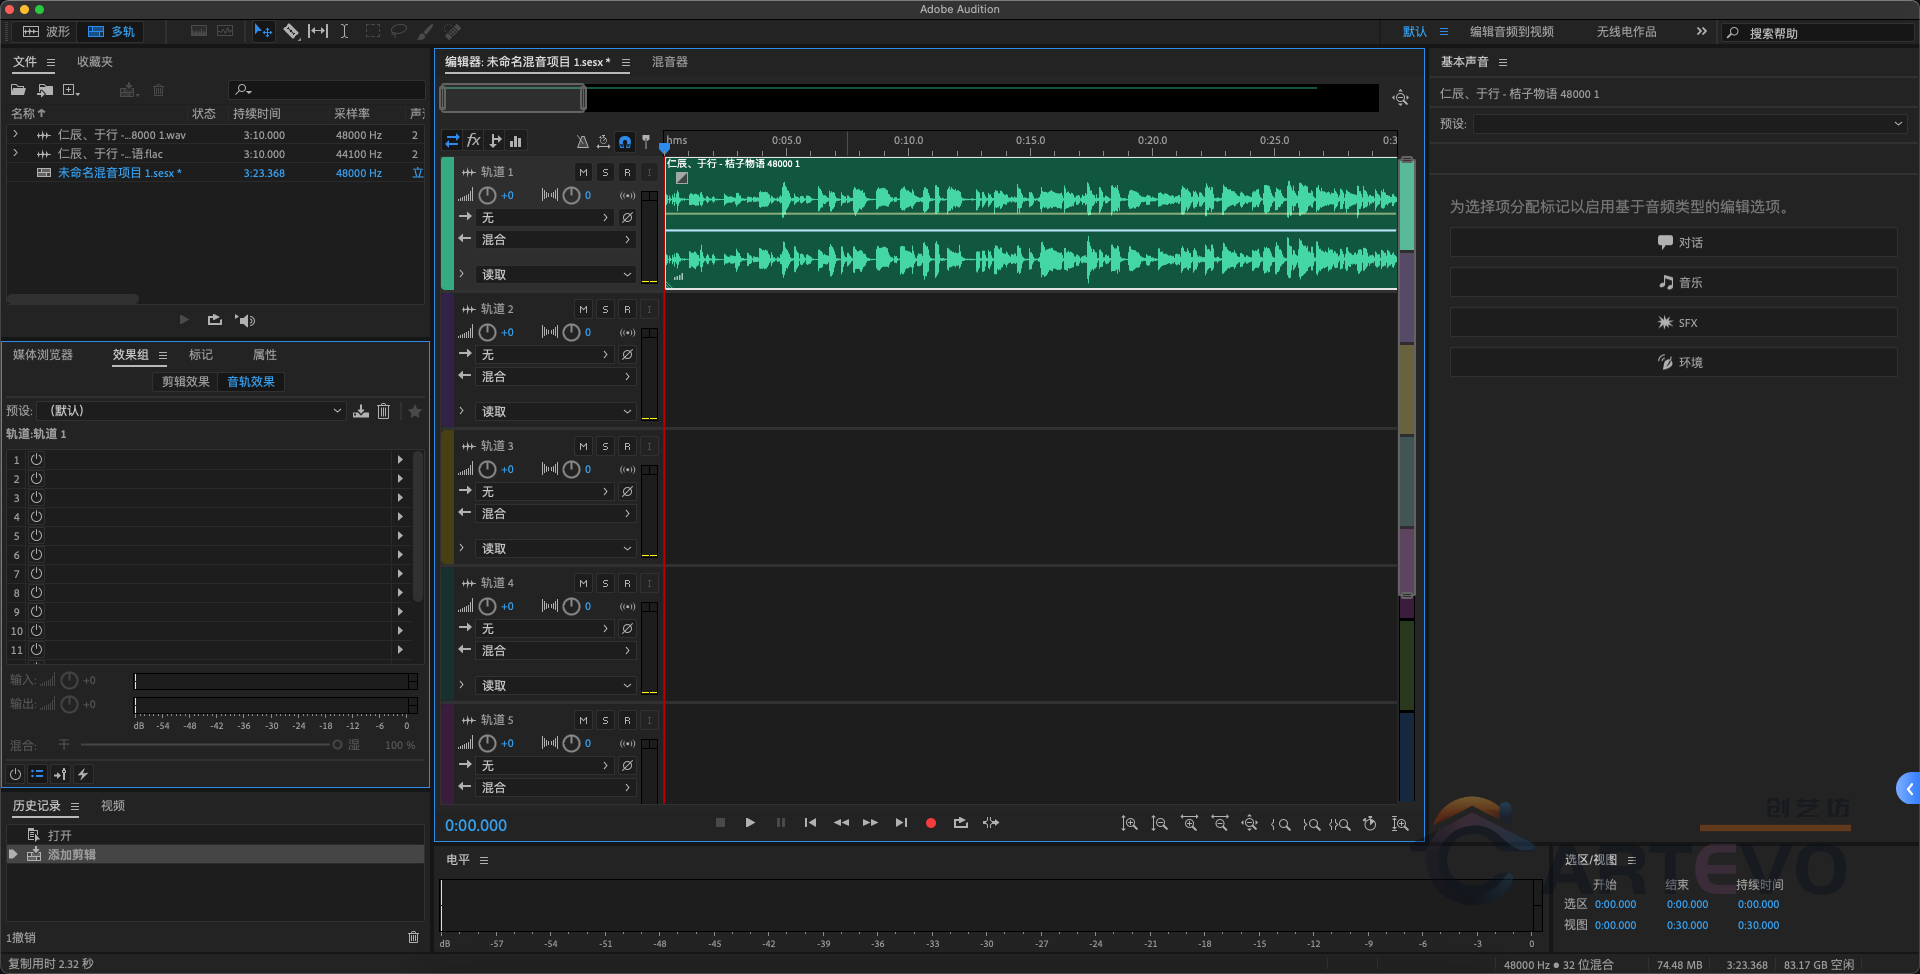Open Track 1 input dropdown (无)
This screenshot has height=974, width=1920.
coord(544,217)
